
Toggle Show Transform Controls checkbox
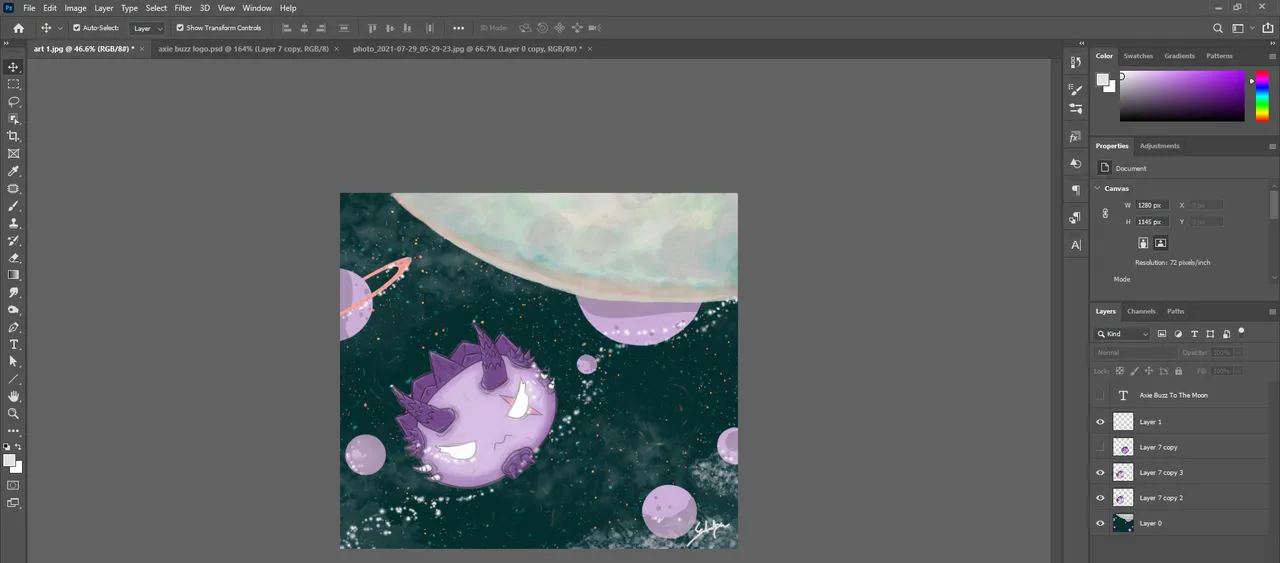click(180, 28)
